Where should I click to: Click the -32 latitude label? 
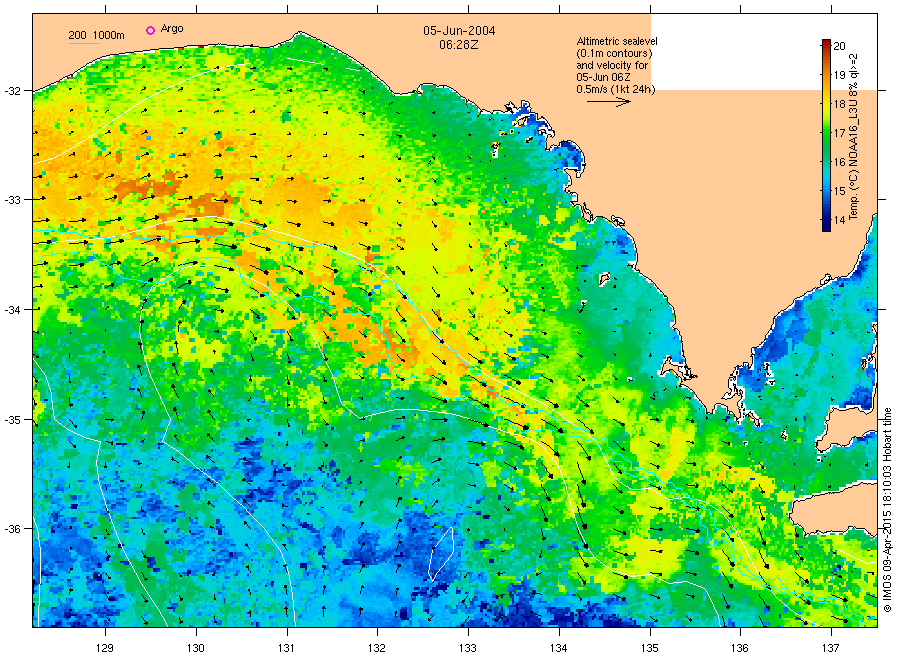[x=13, y=91]
